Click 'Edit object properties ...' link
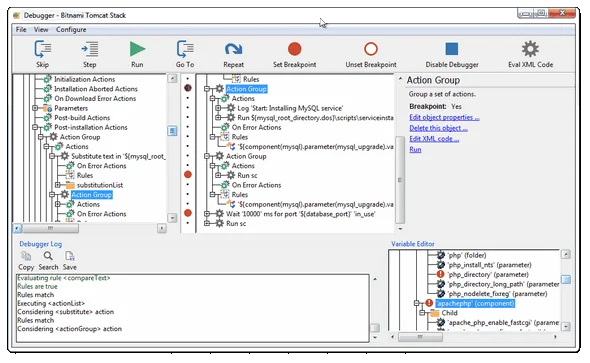This screenshot has width=590, height=363. pos(444,117)
